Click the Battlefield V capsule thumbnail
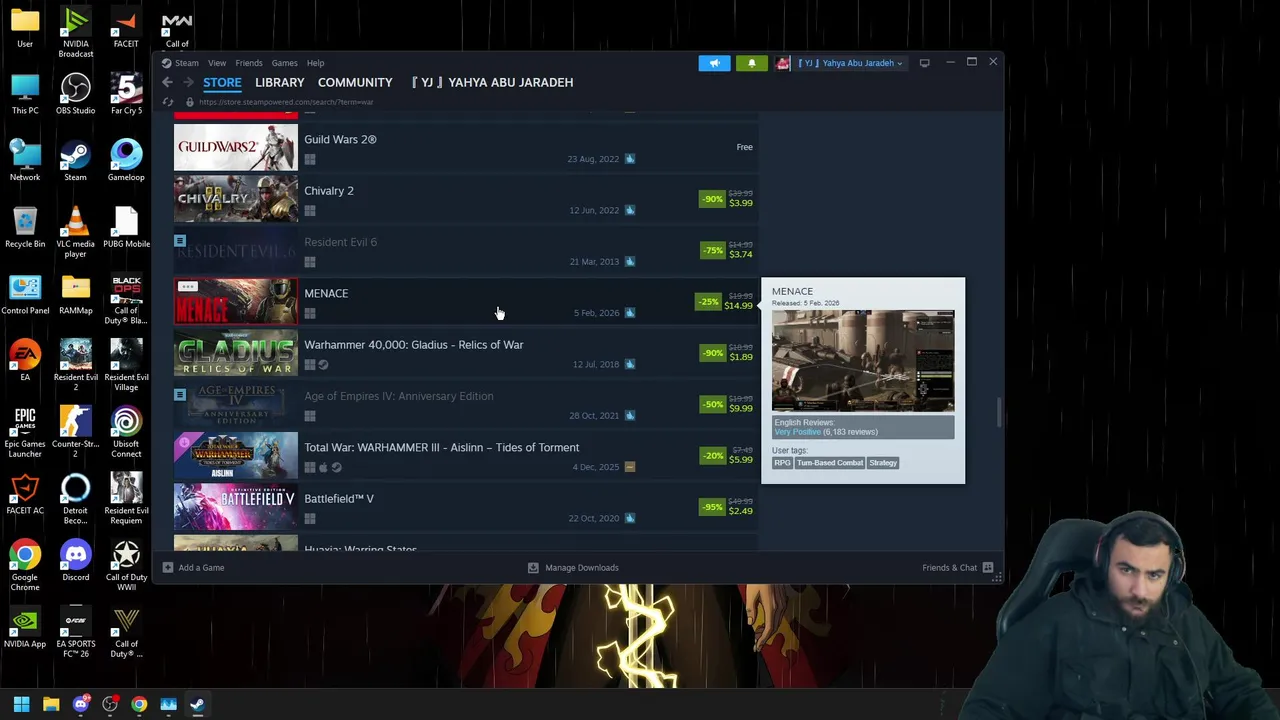The width and height of the screenshot is (1280, 720). click(236, 506)
